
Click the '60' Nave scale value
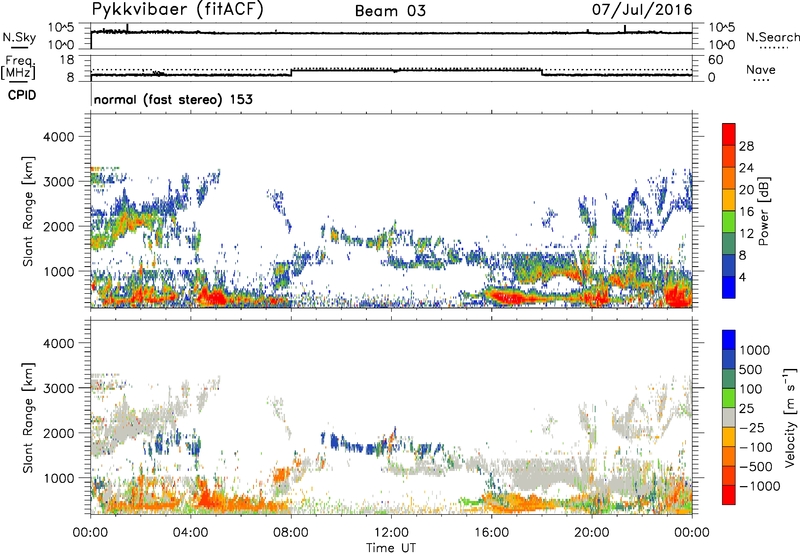coord(715,60)
